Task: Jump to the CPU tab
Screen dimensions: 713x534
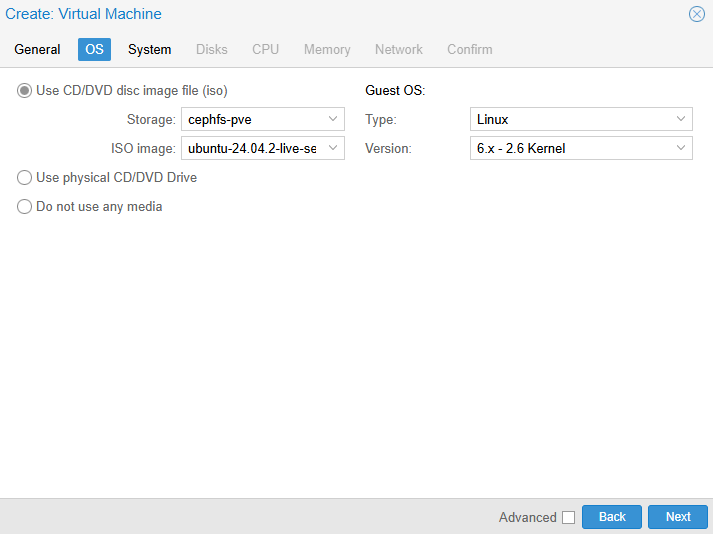Action: pyautogui.click(x=265, y=49)
